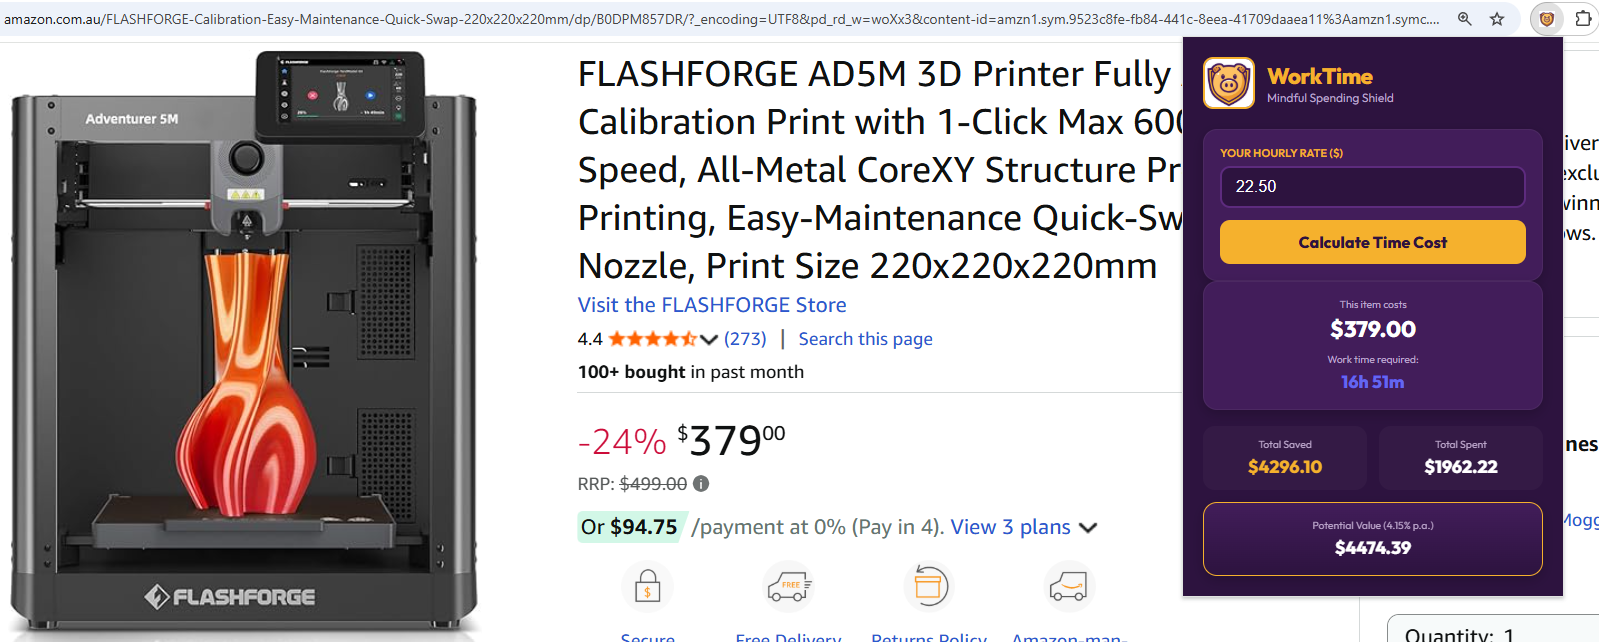Click the WorkTime piggy extension toolbar icon

pos(1546,19)
